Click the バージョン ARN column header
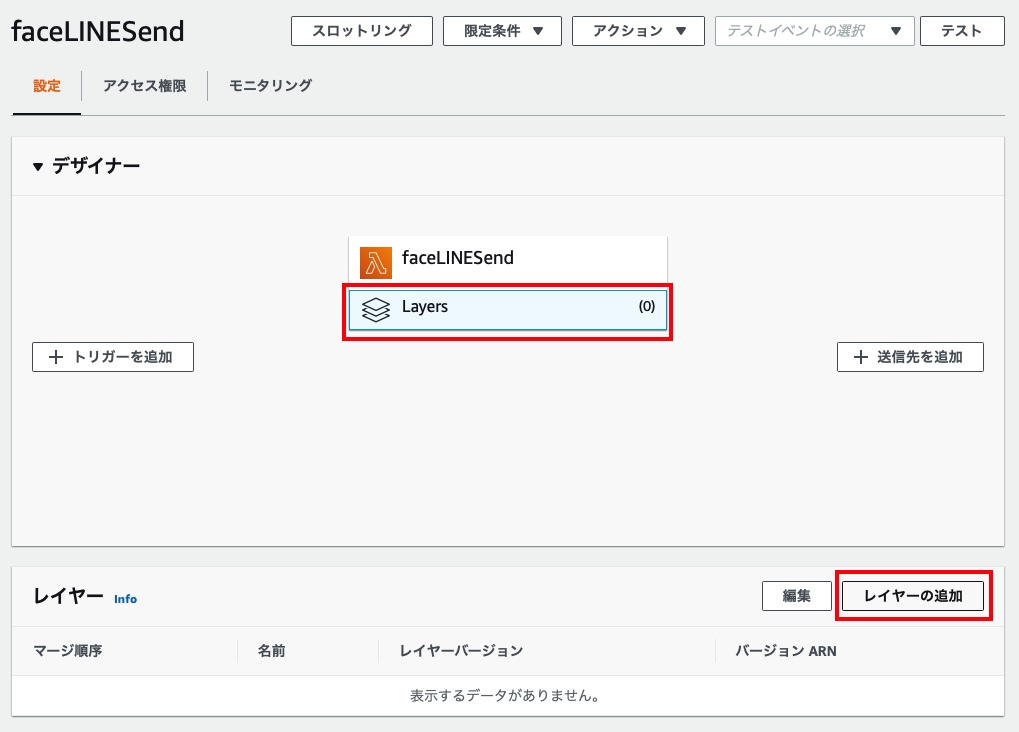The image size is (1019, 732). pyautogui.click(x=786, y=651)
